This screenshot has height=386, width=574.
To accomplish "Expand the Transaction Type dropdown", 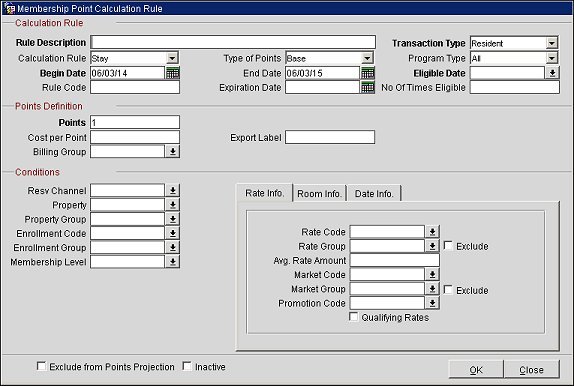I will [x=552, y=43].
